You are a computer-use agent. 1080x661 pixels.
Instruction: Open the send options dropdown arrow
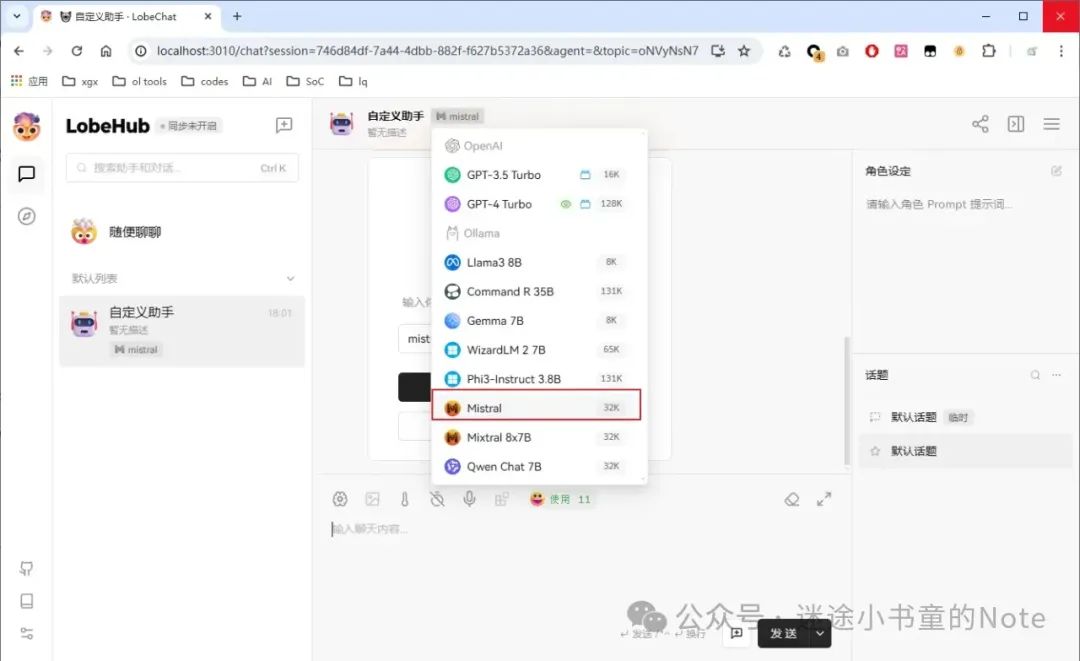point(820,633)
